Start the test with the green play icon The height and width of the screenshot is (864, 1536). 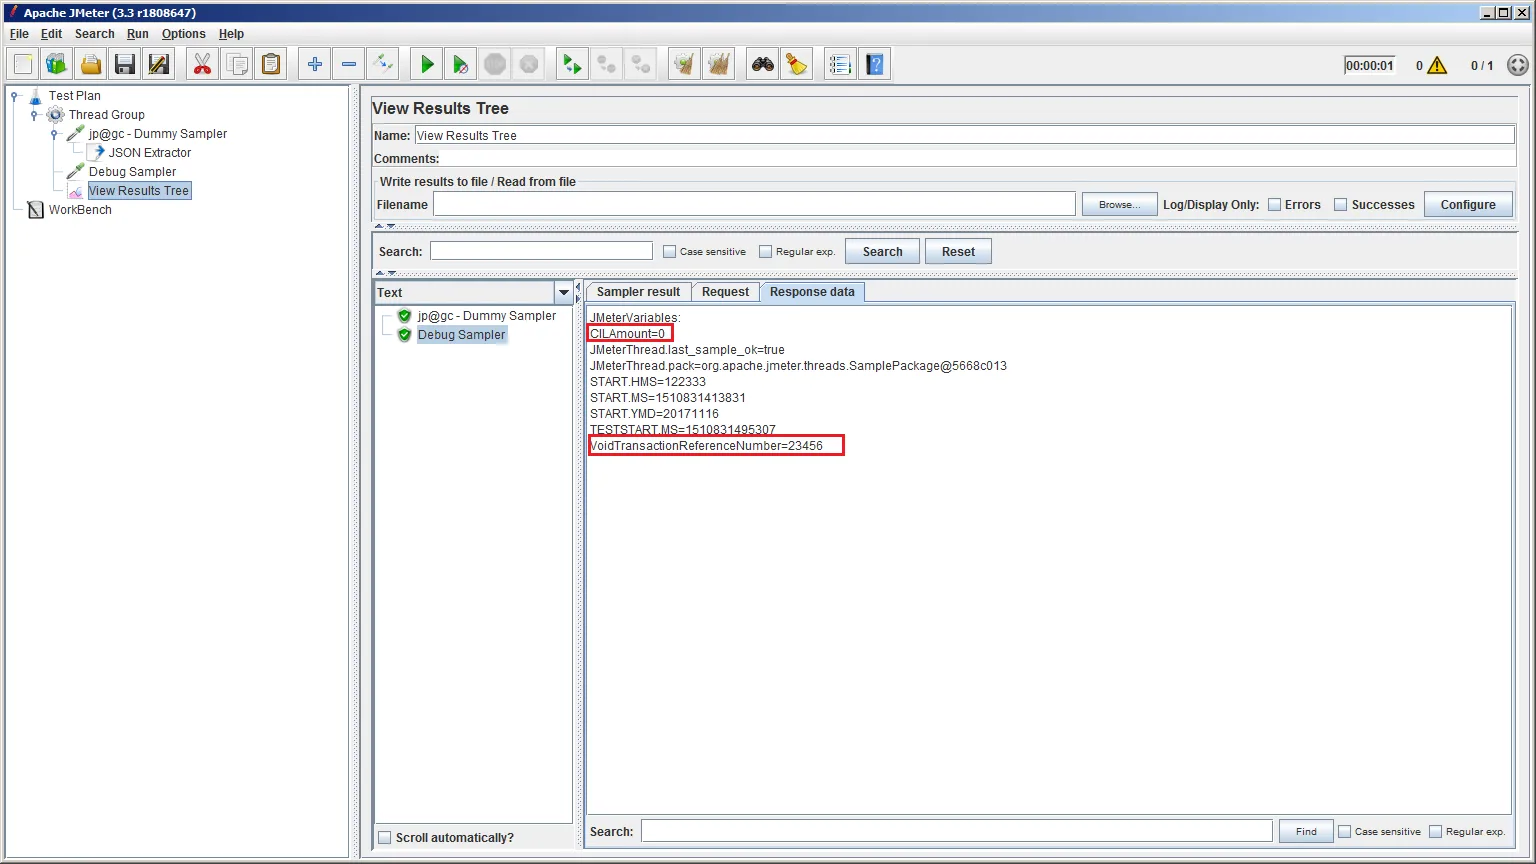tap(427, 65)
